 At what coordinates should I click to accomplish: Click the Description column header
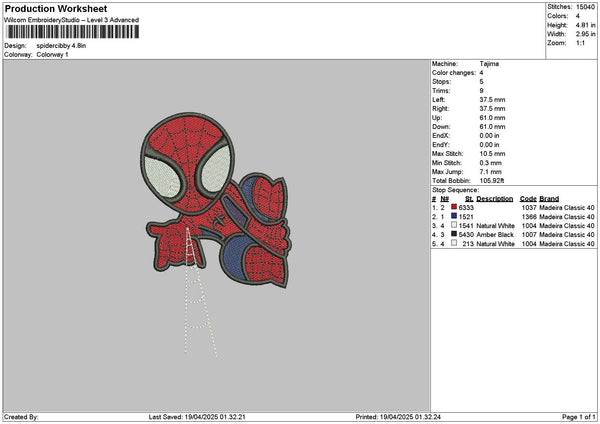(x=495, y=198)
